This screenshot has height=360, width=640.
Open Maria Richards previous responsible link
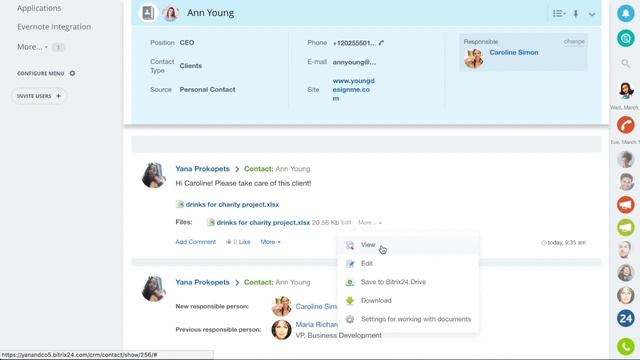tap(317, 324)
